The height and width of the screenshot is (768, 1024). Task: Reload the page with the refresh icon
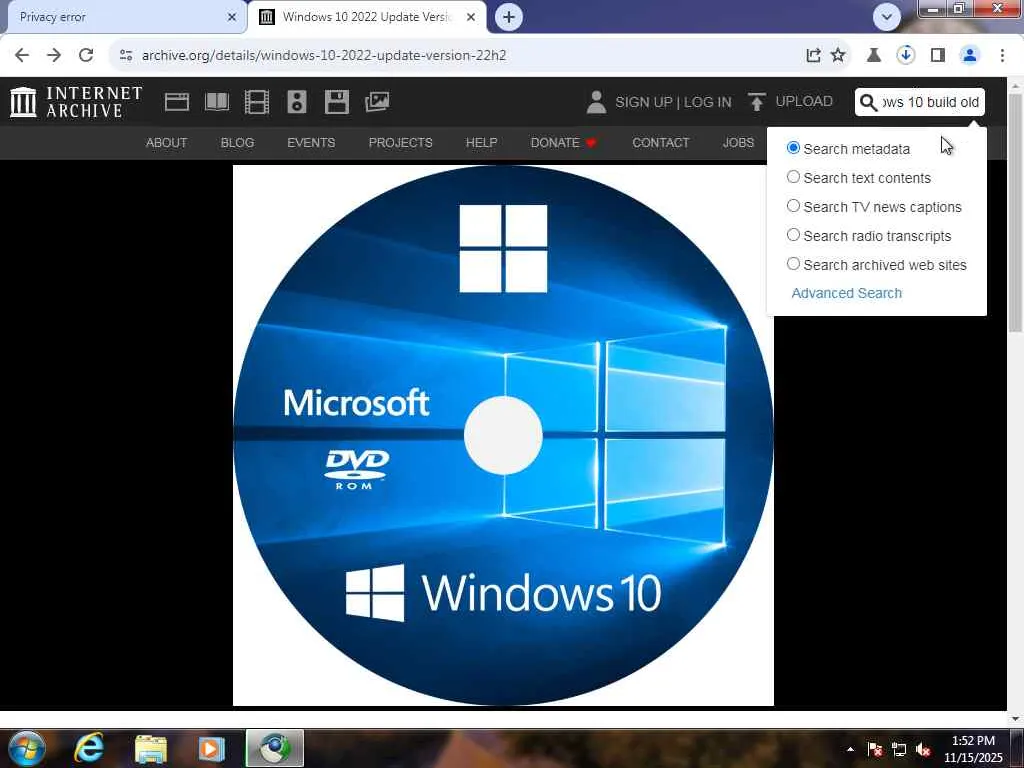[86, 55]
